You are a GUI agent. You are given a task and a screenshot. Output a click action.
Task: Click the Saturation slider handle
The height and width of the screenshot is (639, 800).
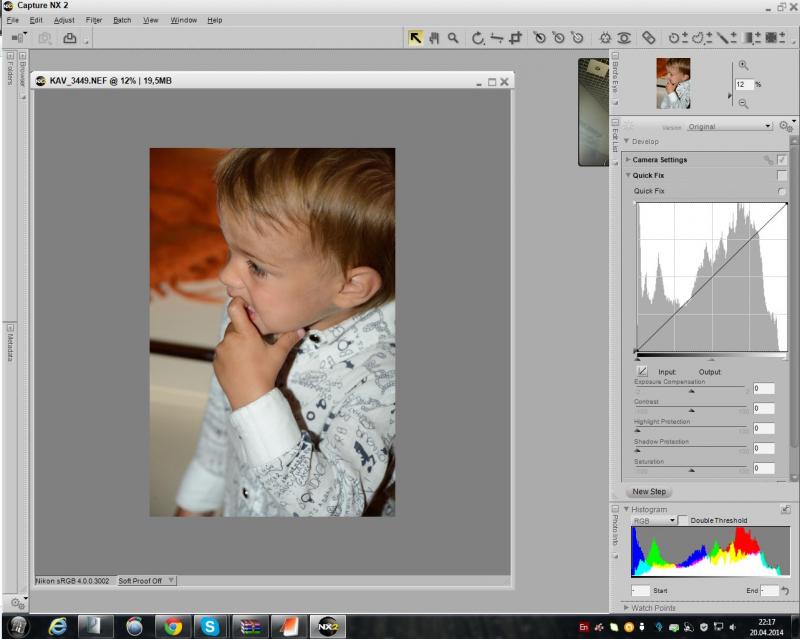pyautogui.click(x=691, y=470)
